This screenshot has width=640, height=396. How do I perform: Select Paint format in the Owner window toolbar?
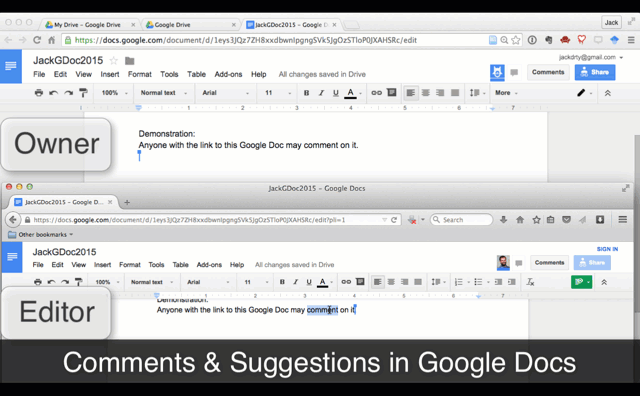tap(83, 93)
